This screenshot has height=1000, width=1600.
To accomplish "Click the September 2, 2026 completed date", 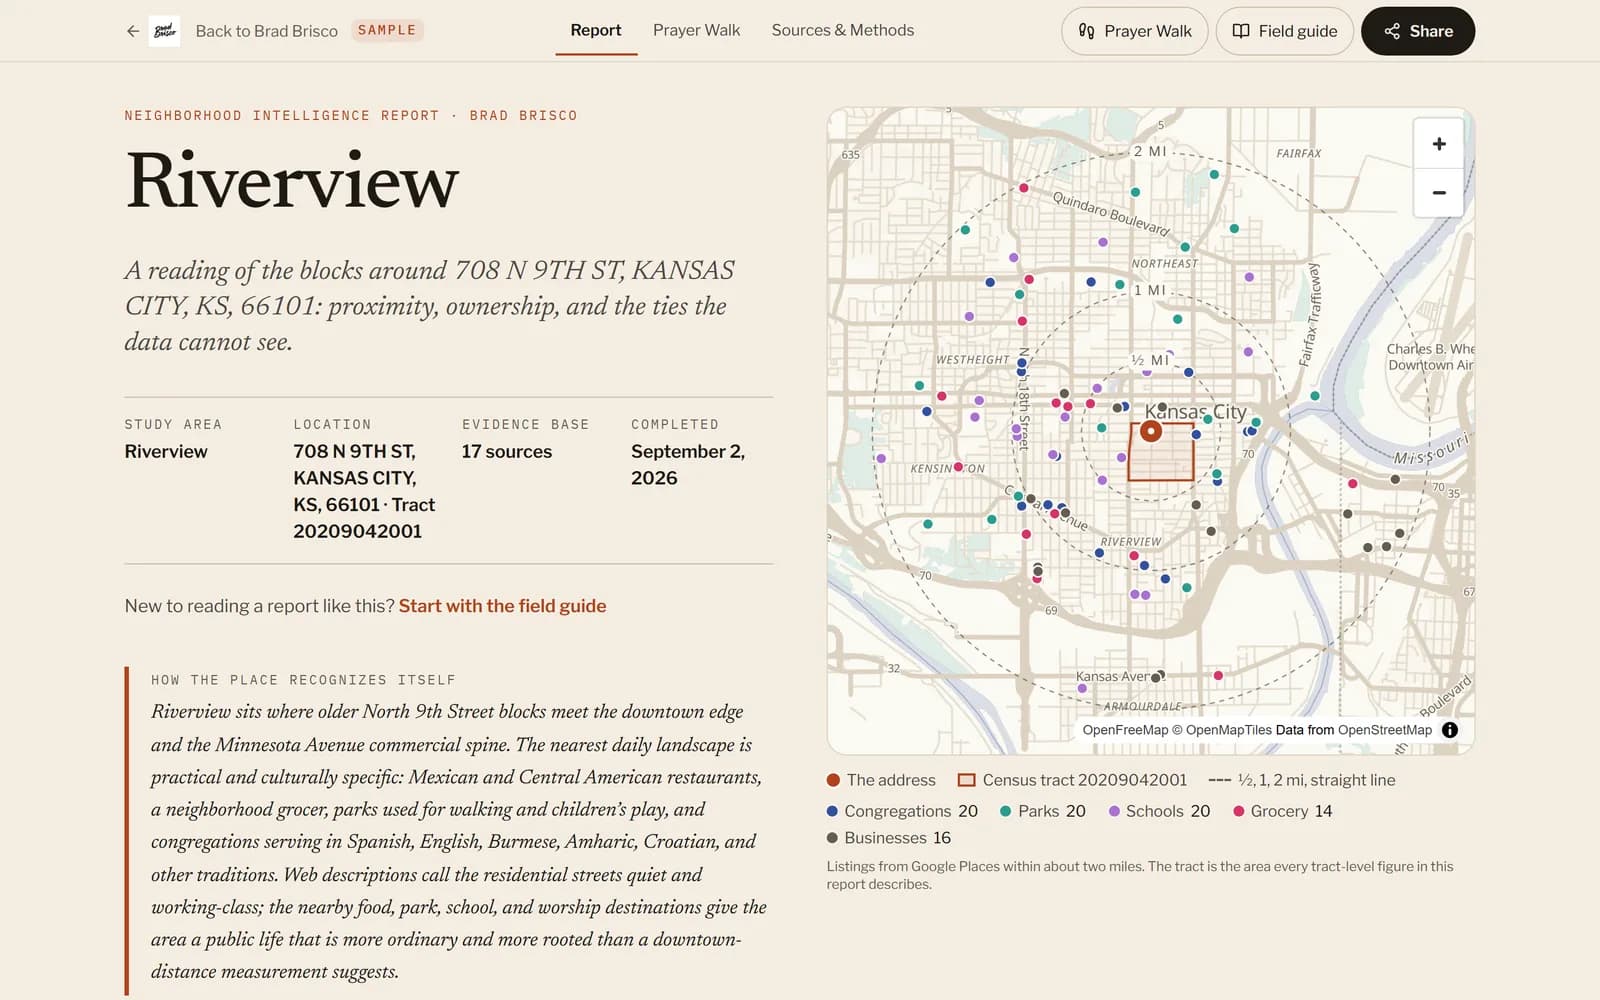I will pos(688,465).
